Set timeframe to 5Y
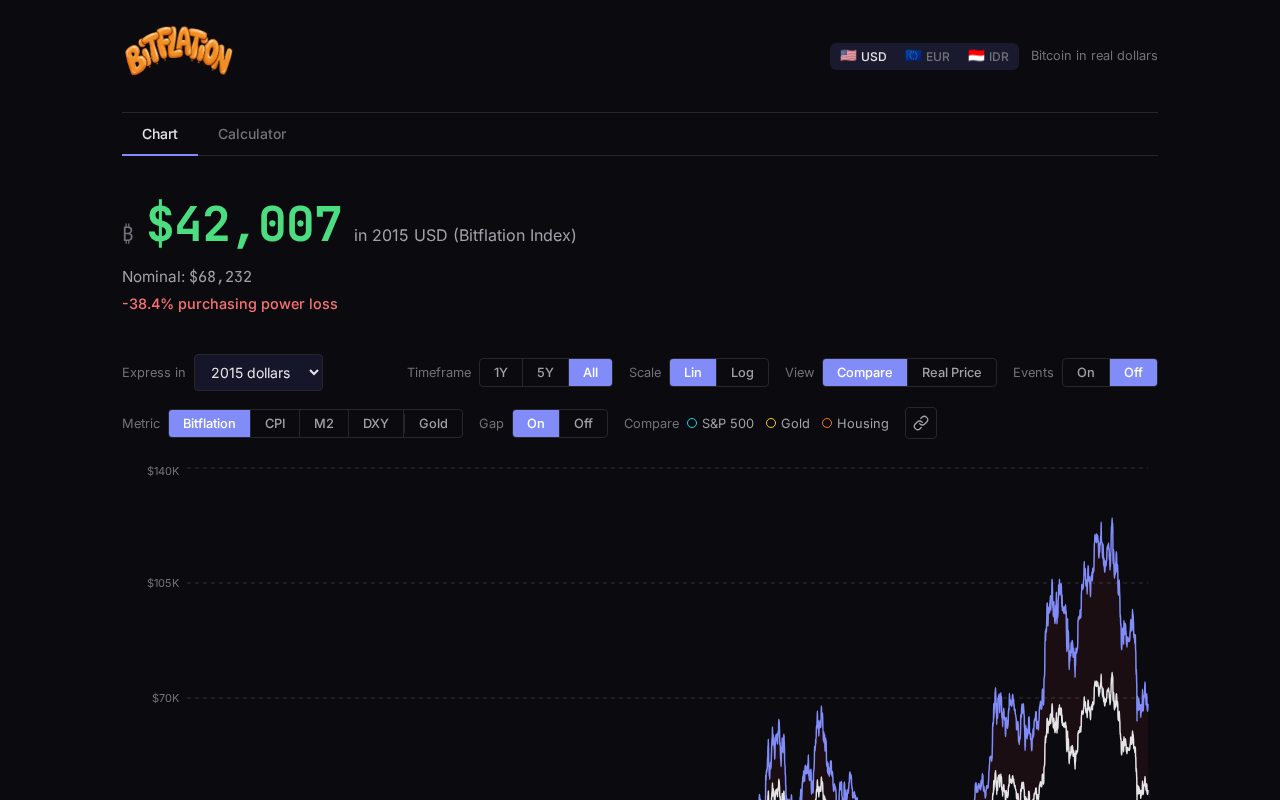The width and height of the screenshot is (1280, 800). (545, 372)
